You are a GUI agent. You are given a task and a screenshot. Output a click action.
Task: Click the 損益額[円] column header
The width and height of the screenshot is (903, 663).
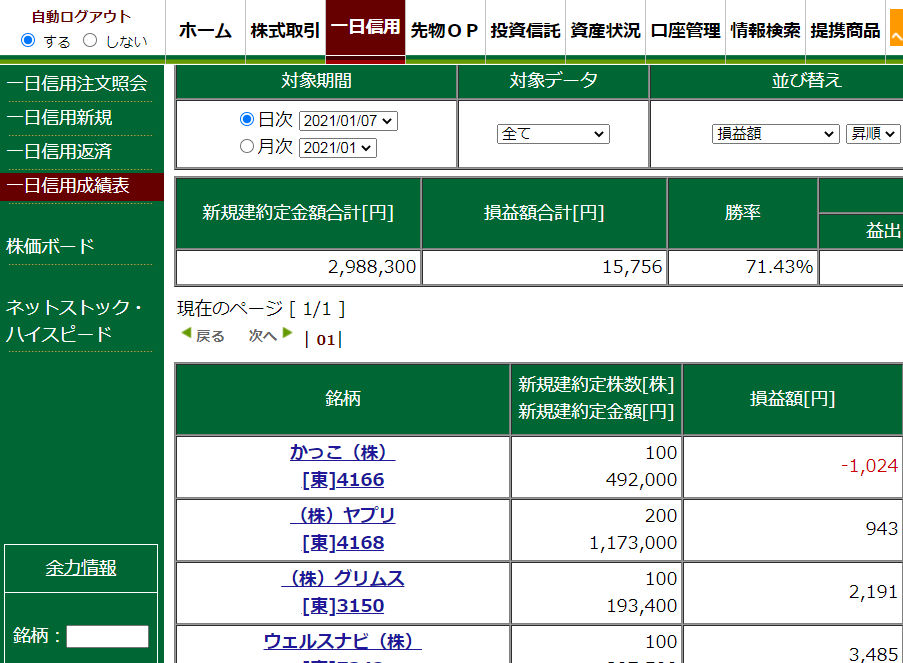point(792,399)
